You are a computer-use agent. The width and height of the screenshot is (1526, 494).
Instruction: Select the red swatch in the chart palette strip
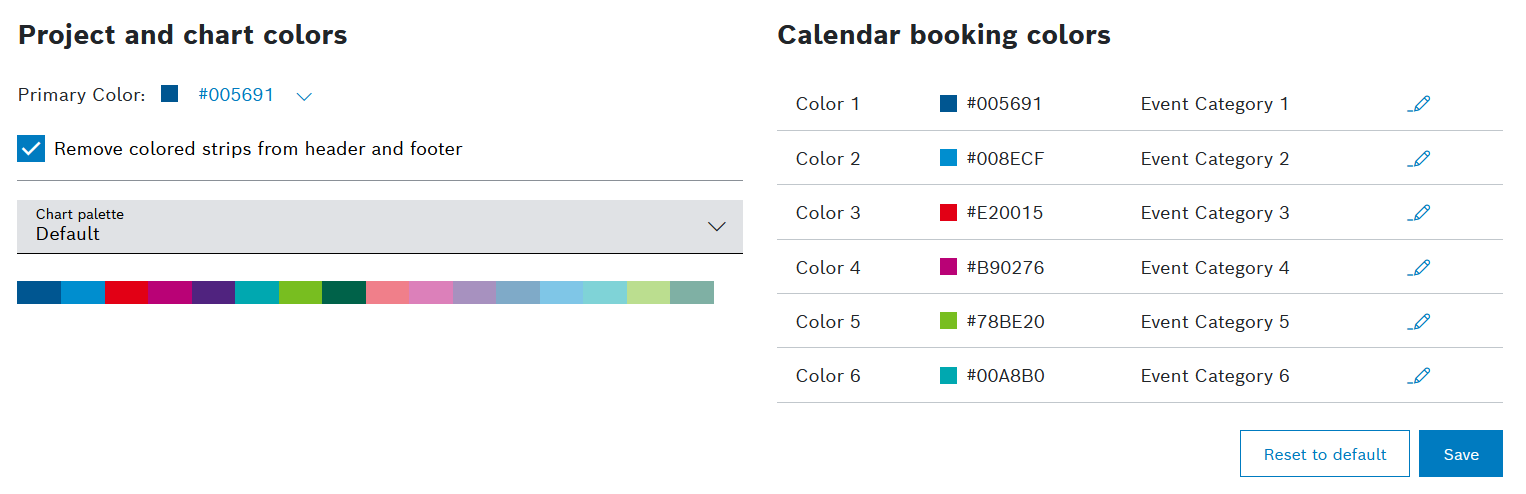tap(126, 292)
